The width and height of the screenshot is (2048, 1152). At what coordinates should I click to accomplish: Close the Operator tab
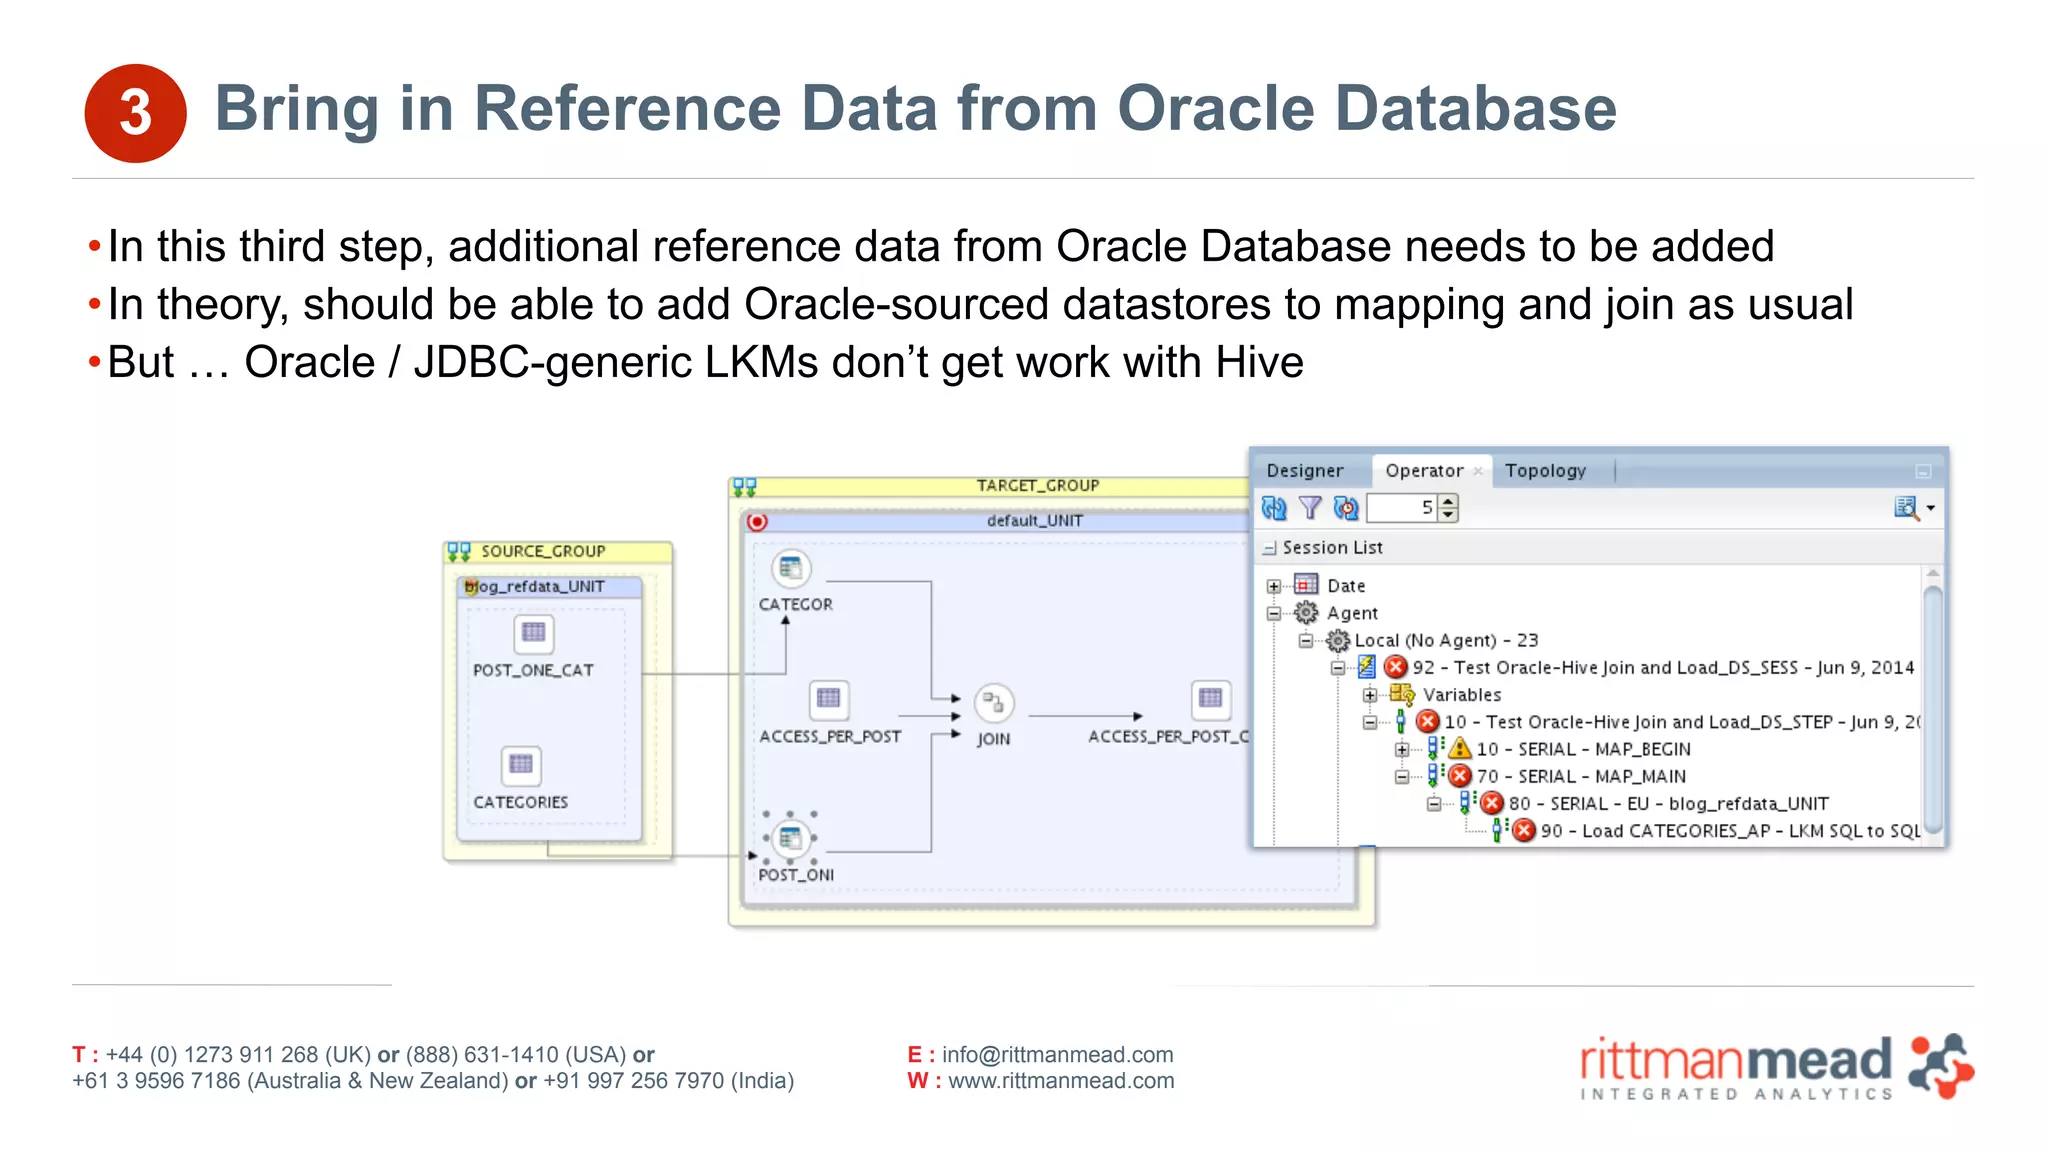(x=1478, y=471)
